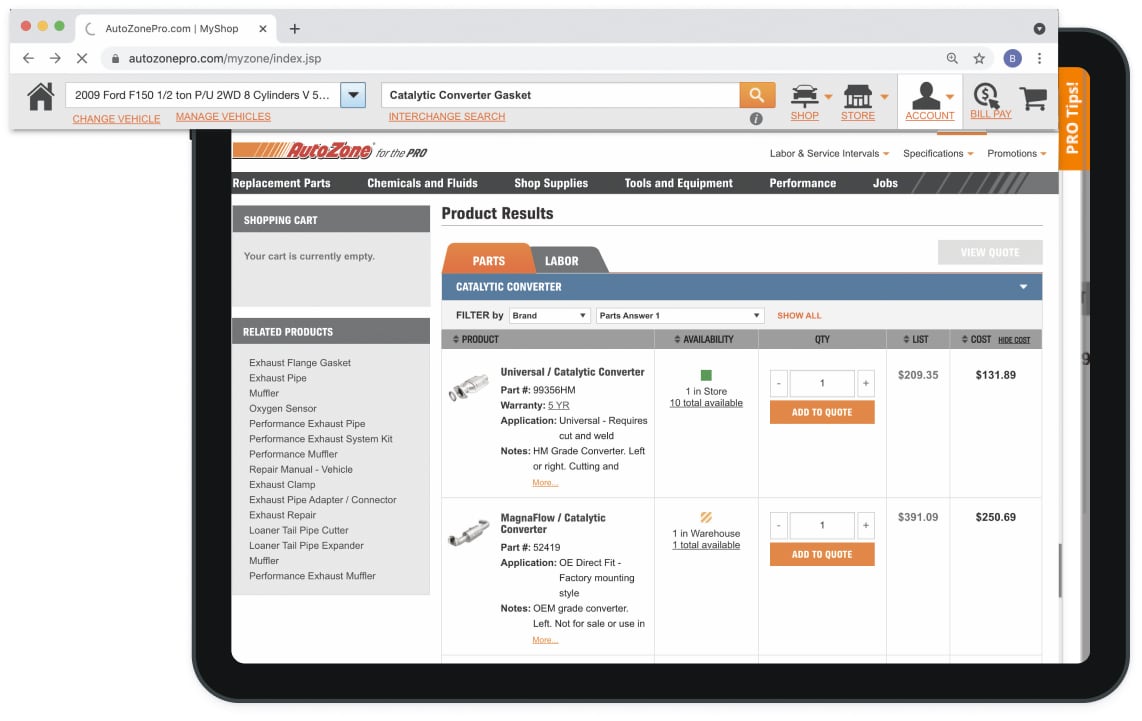
Task: Switch to the Parts tab
Action: click(488, 260)
